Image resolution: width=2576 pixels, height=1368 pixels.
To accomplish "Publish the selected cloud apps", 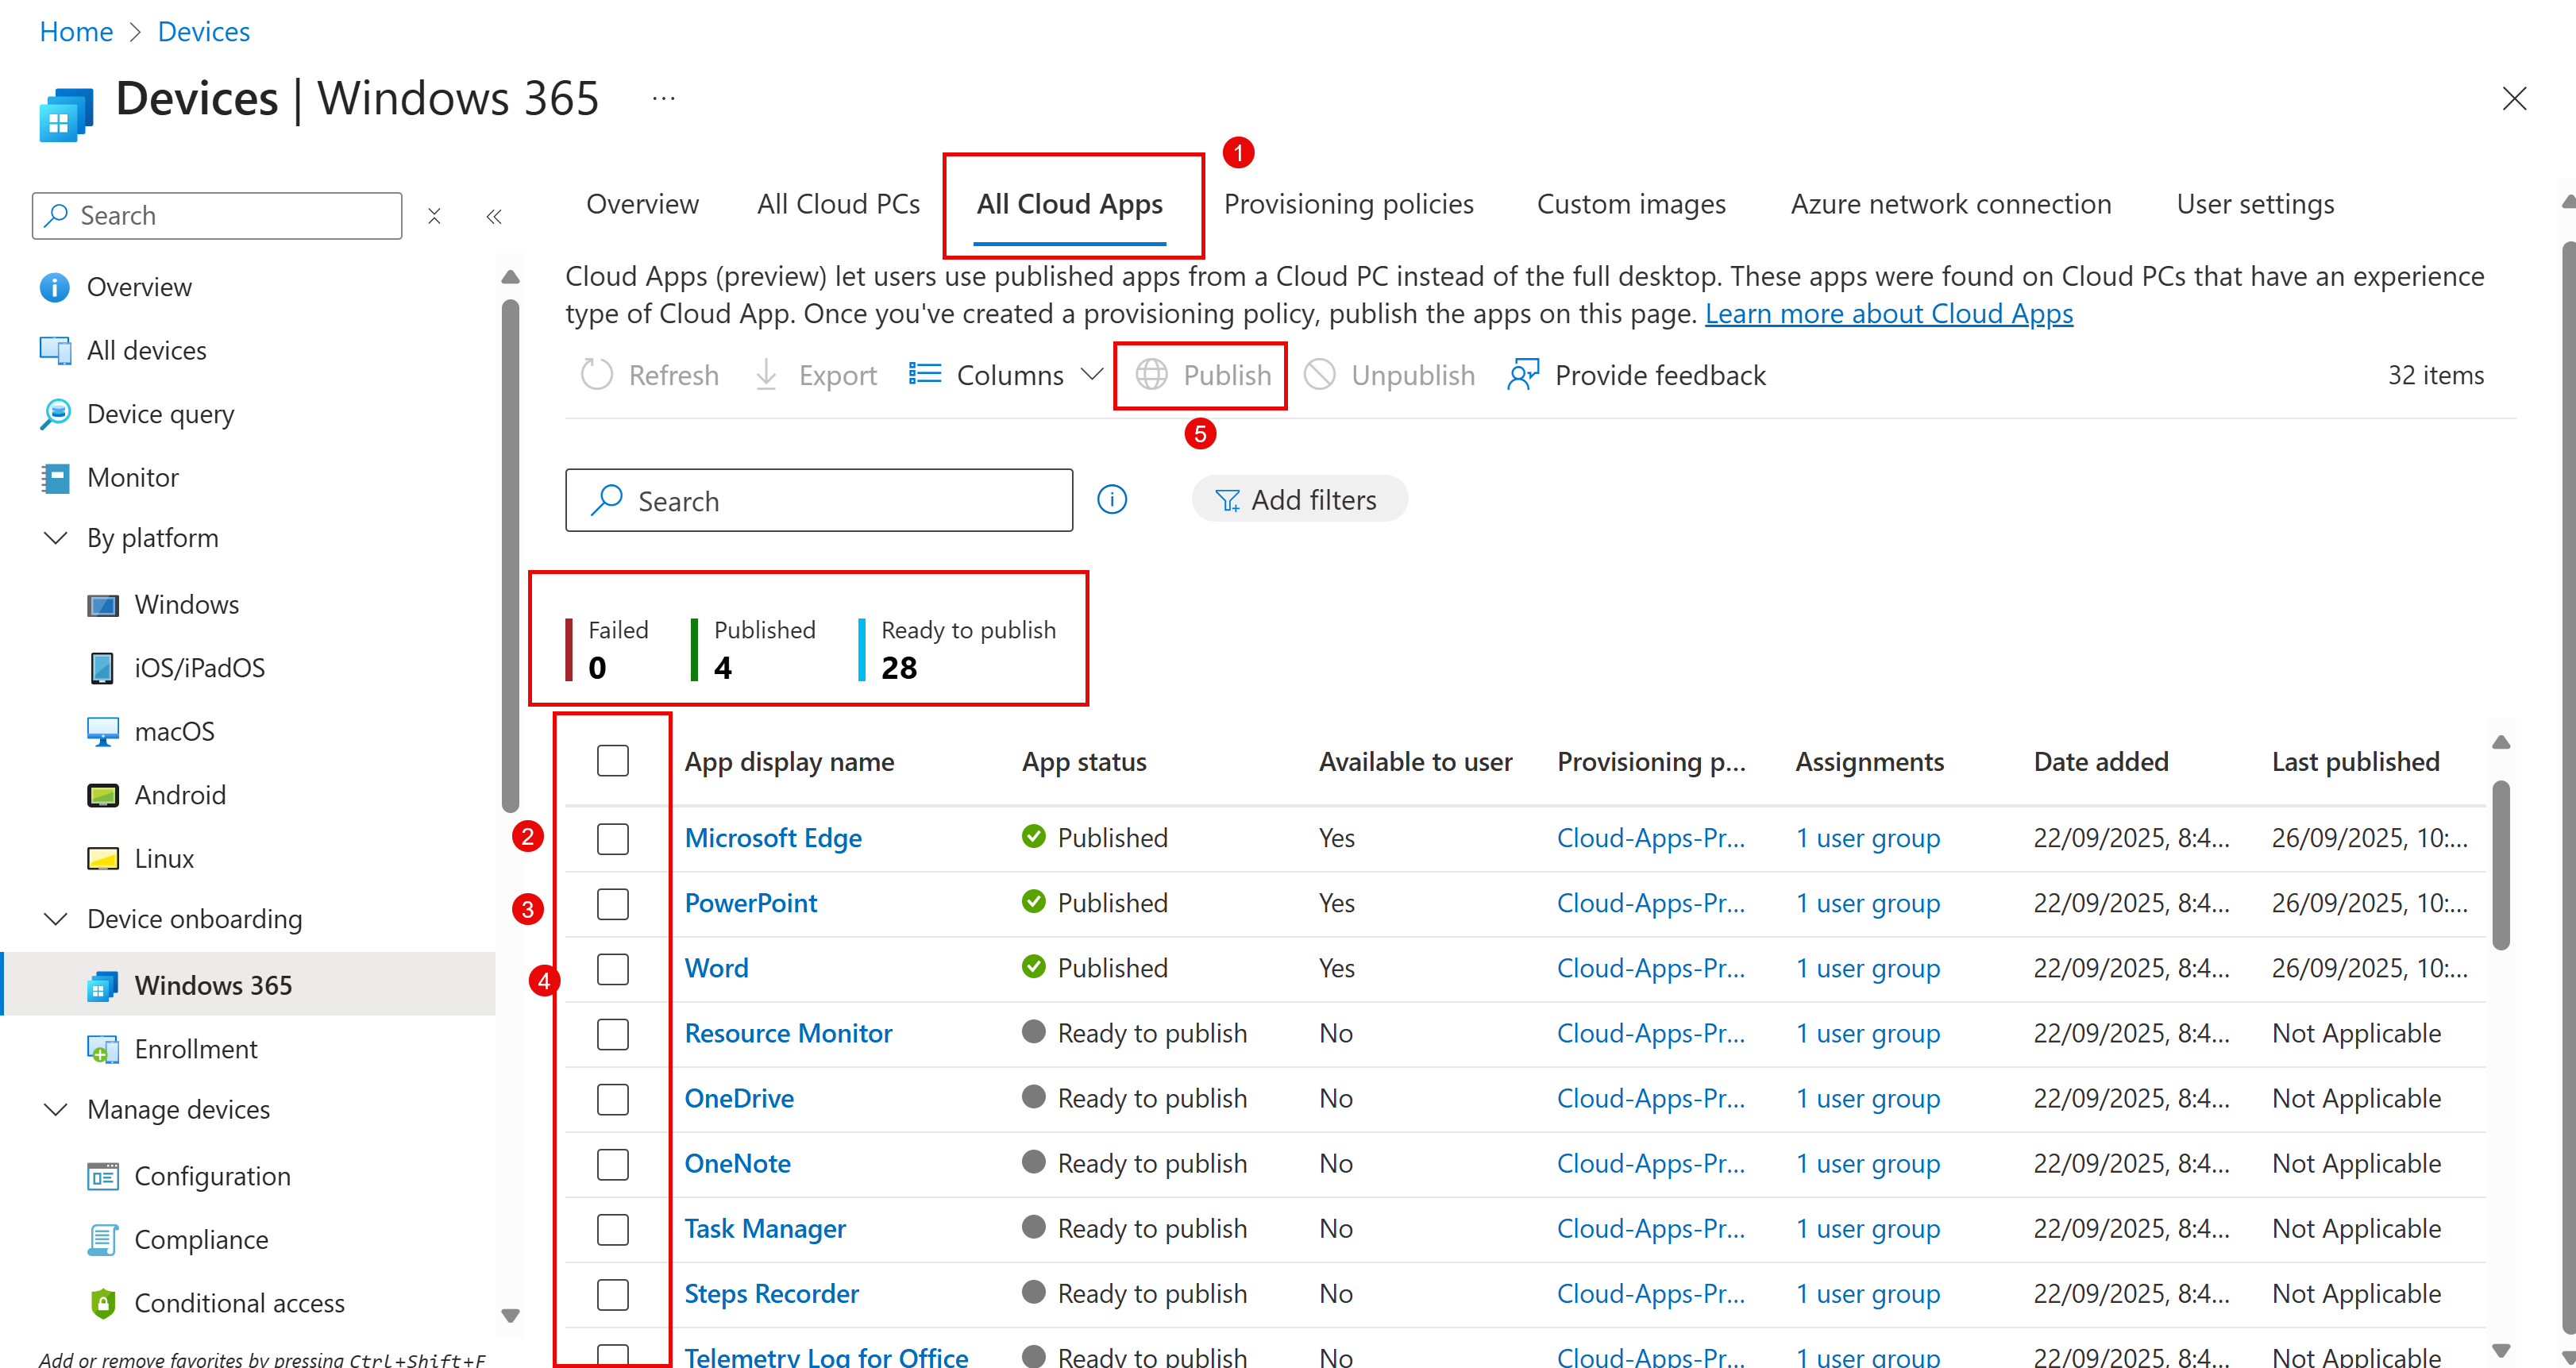I will coord(1200,375).
